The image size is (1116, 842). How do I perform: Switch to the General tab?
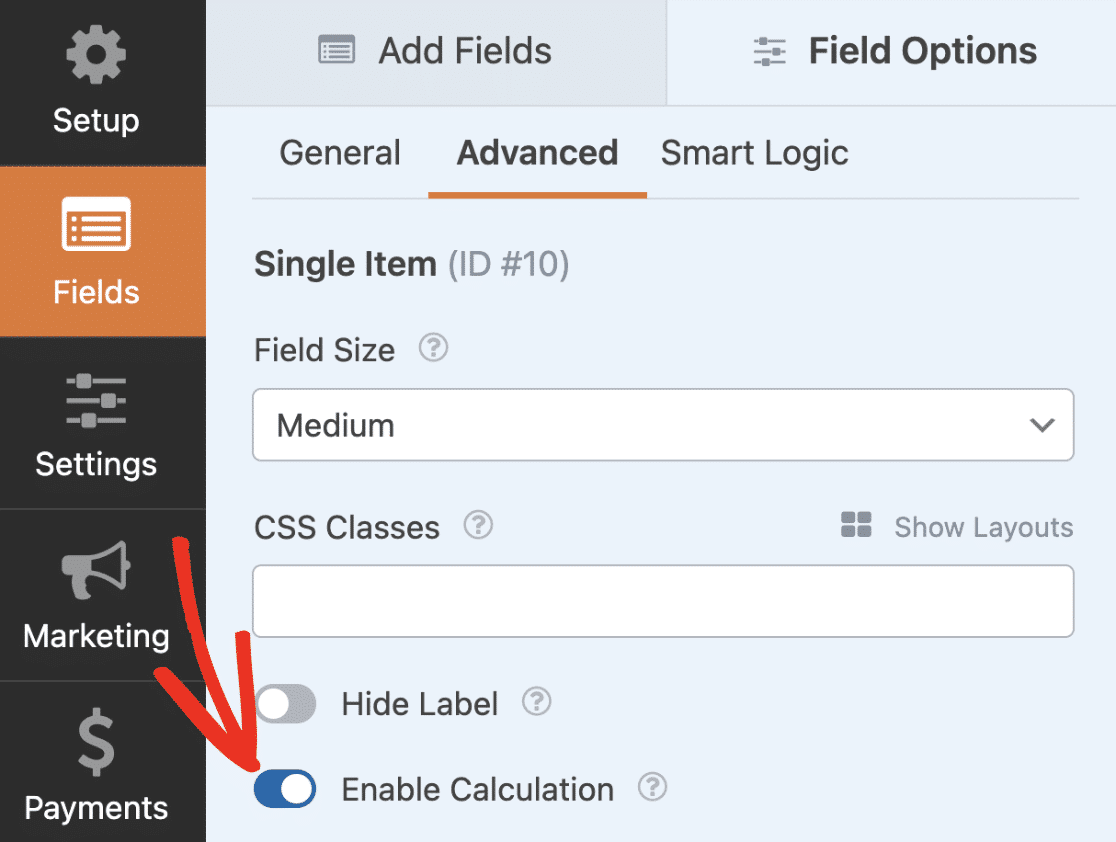click(x=340, y=153)
